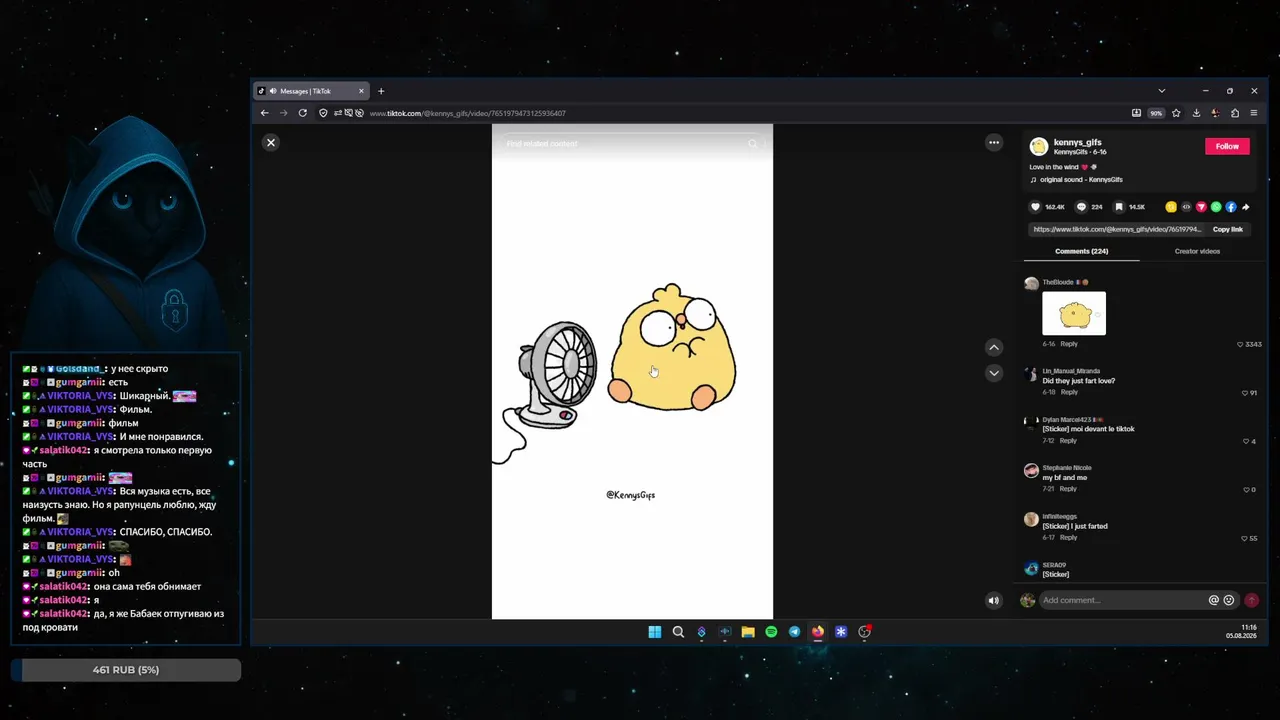Open TheBloude's commenter username

click(1057, 282)
